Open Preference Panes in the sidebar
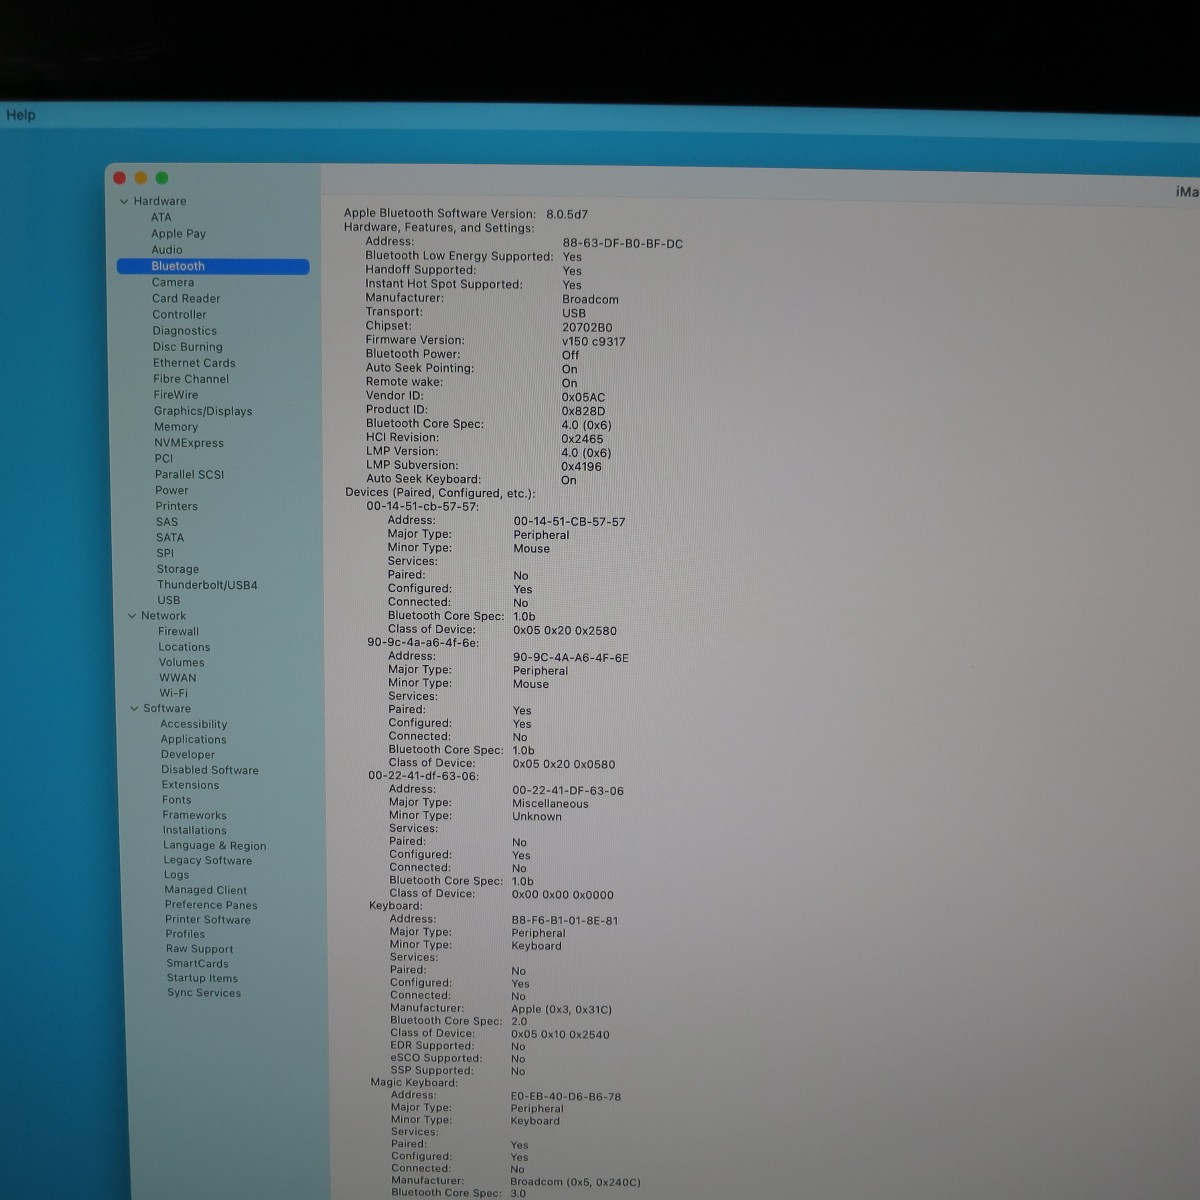Image resolution: width=1200 pixels, height=1200 pixels. pos(211,905)
